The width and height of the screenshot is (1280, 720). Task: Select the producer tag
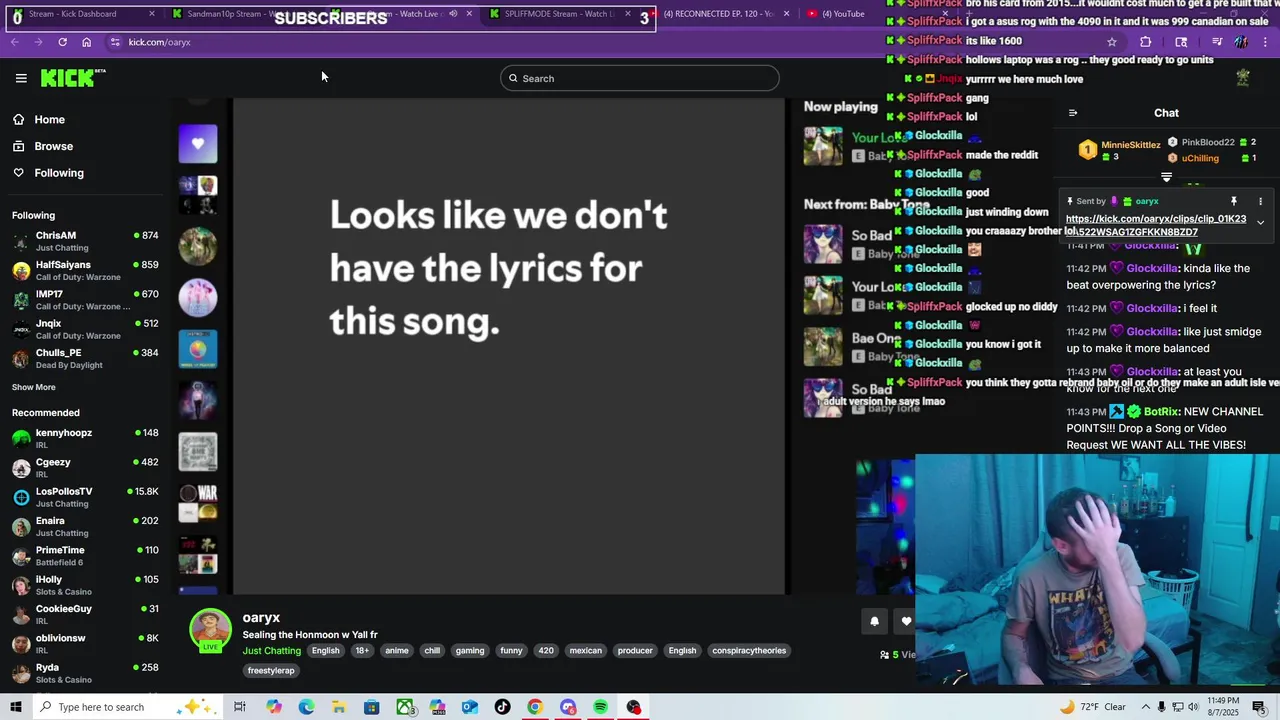[635, 651]
